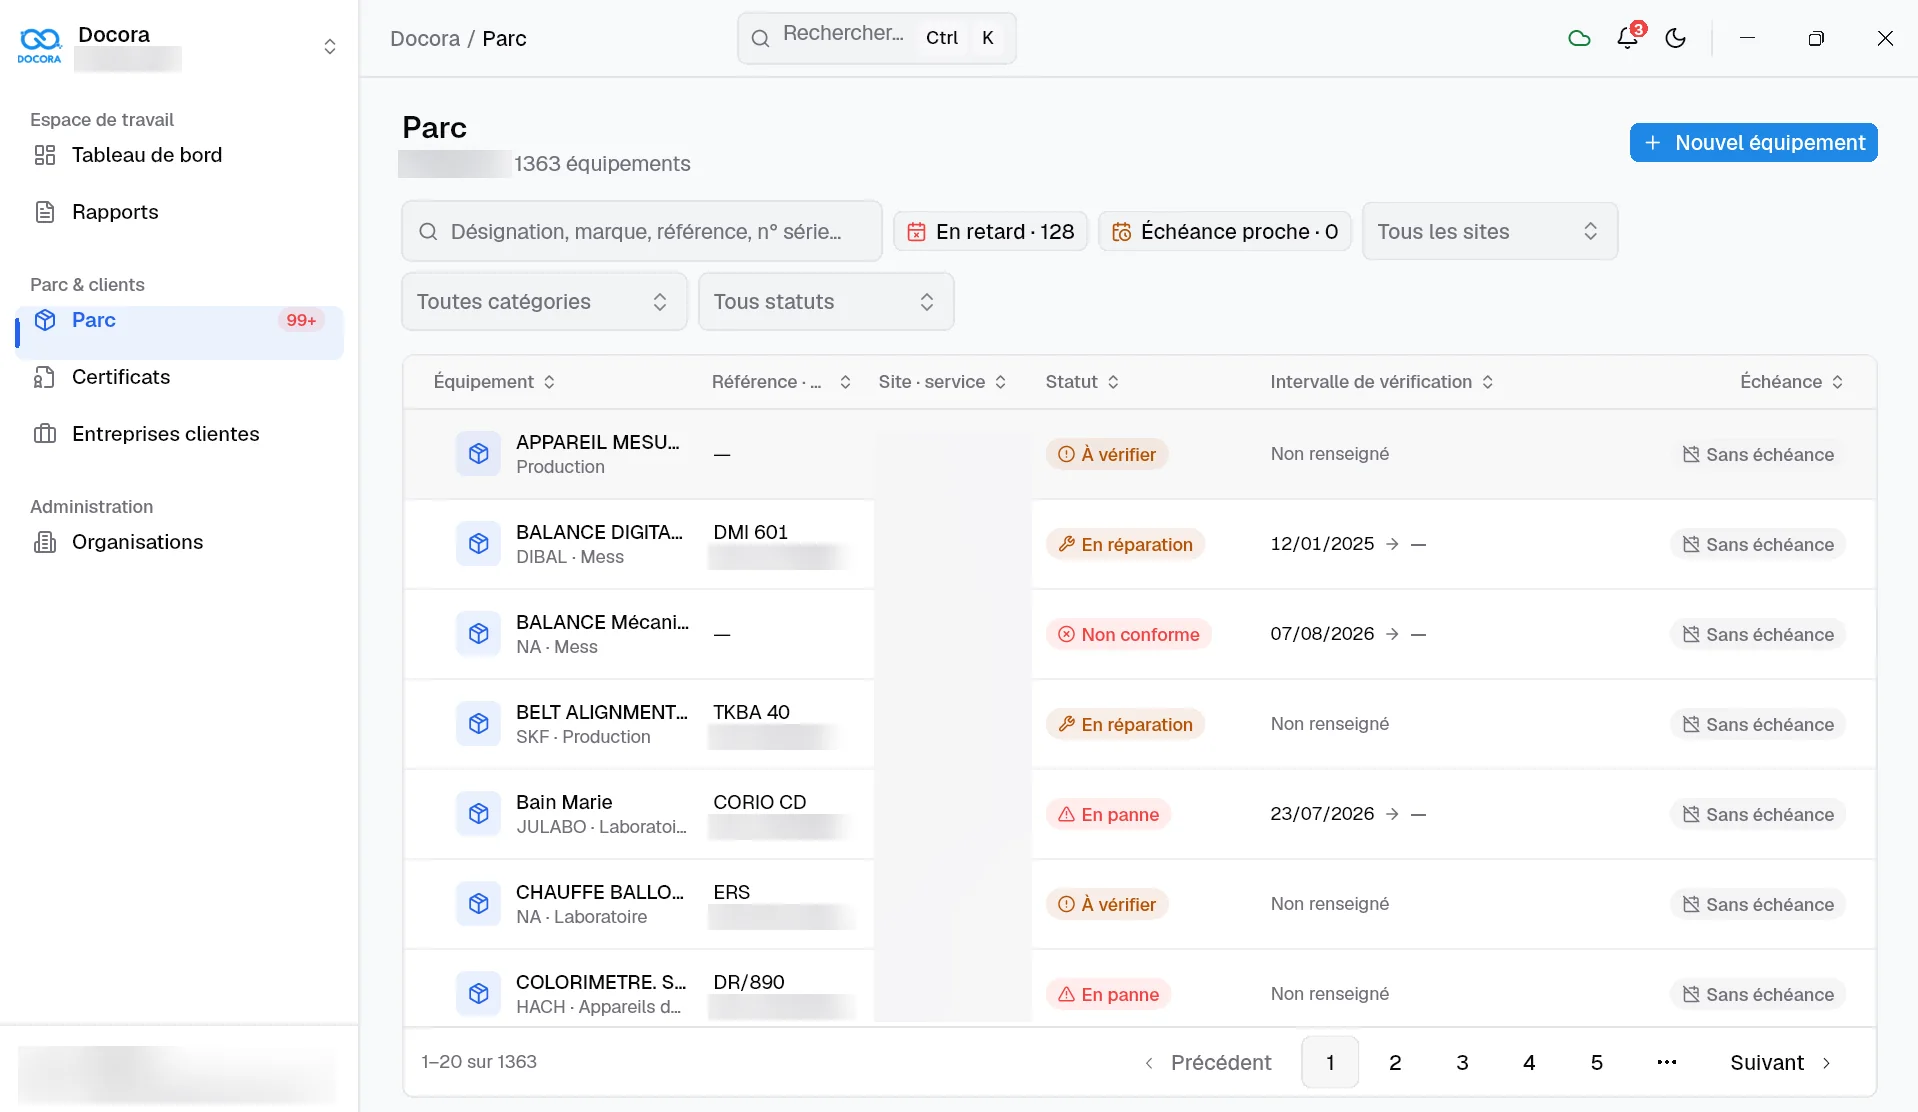
Task: Click the Suivant pagination button
Action: [1781, 1062]
